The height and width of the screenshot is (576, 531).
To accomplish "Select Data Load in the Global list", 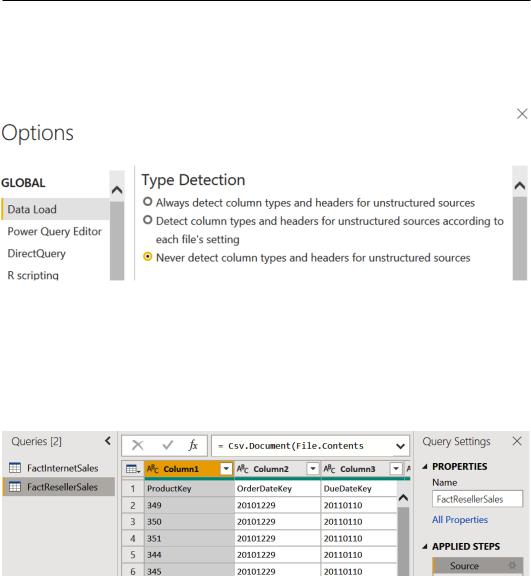I will click(56, 209).
